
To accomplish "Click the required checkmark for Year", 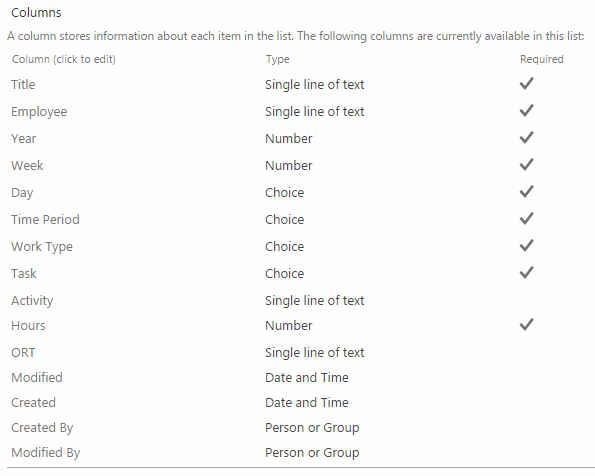I will click(527, 137).
